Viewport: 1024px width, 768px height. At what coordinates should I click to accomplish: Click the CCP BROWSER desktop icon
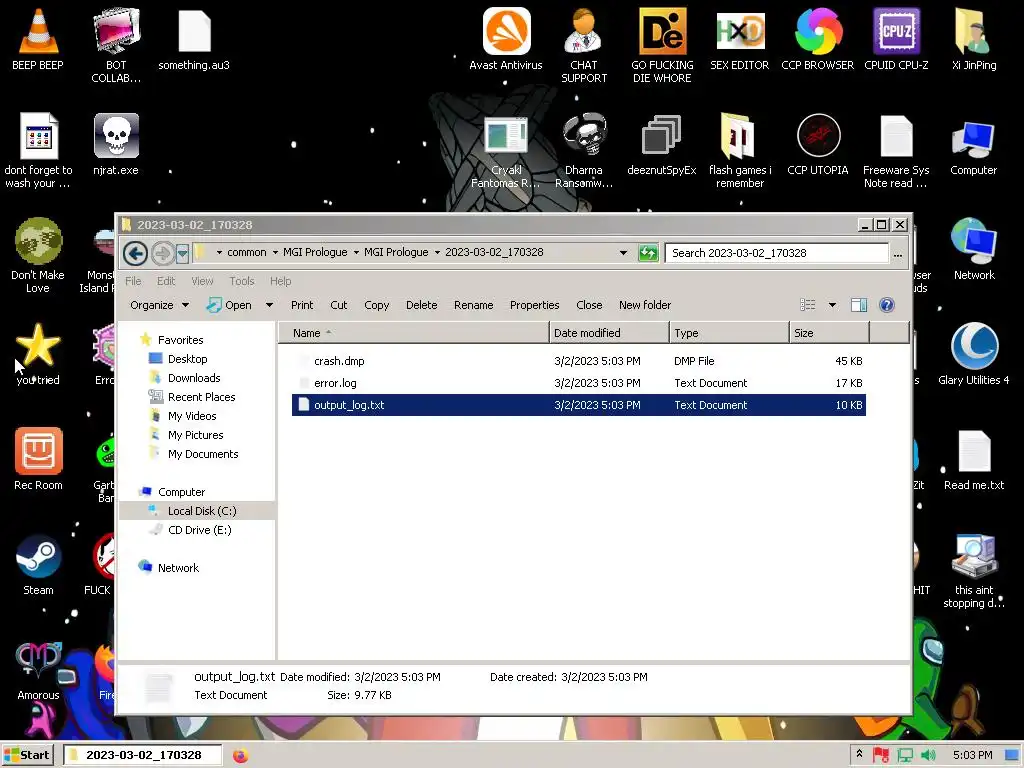click(x=818, y=39)
